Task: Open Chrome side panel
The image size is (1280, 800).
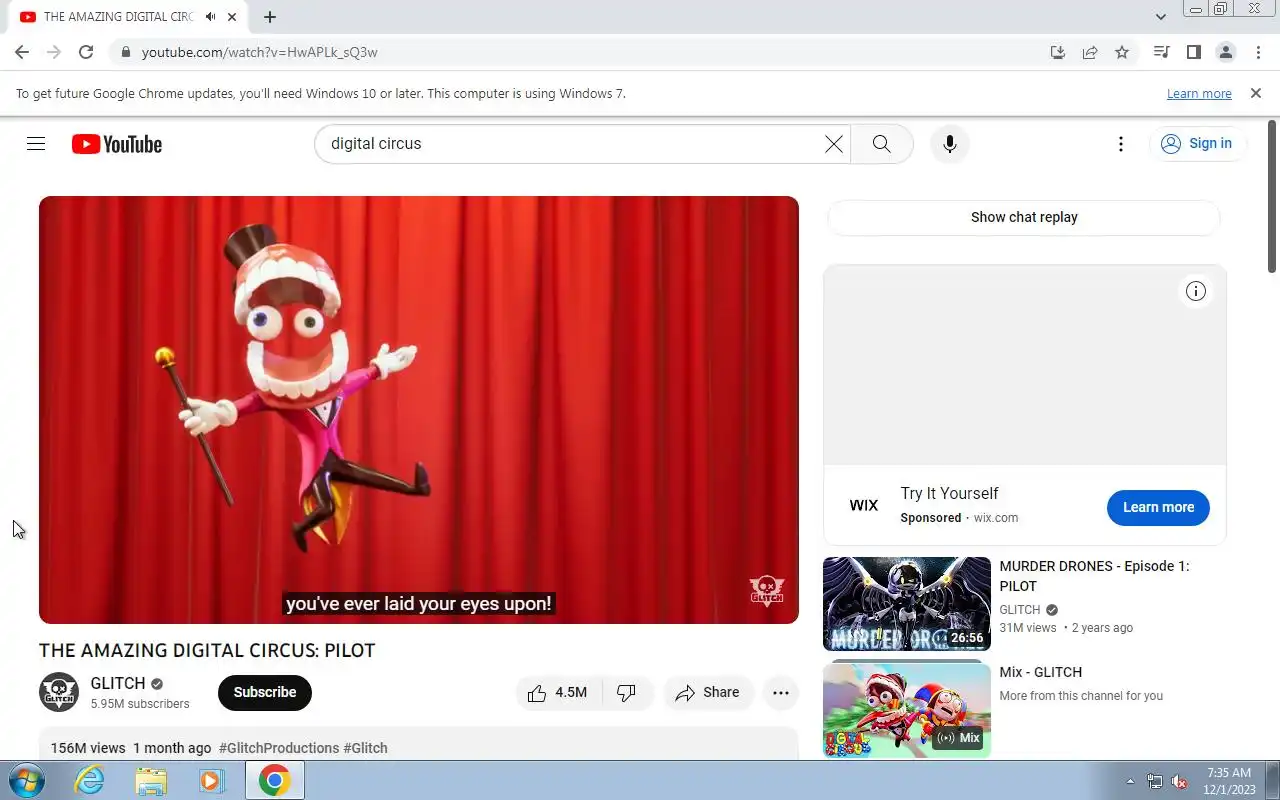Action: click(1193, 52)
